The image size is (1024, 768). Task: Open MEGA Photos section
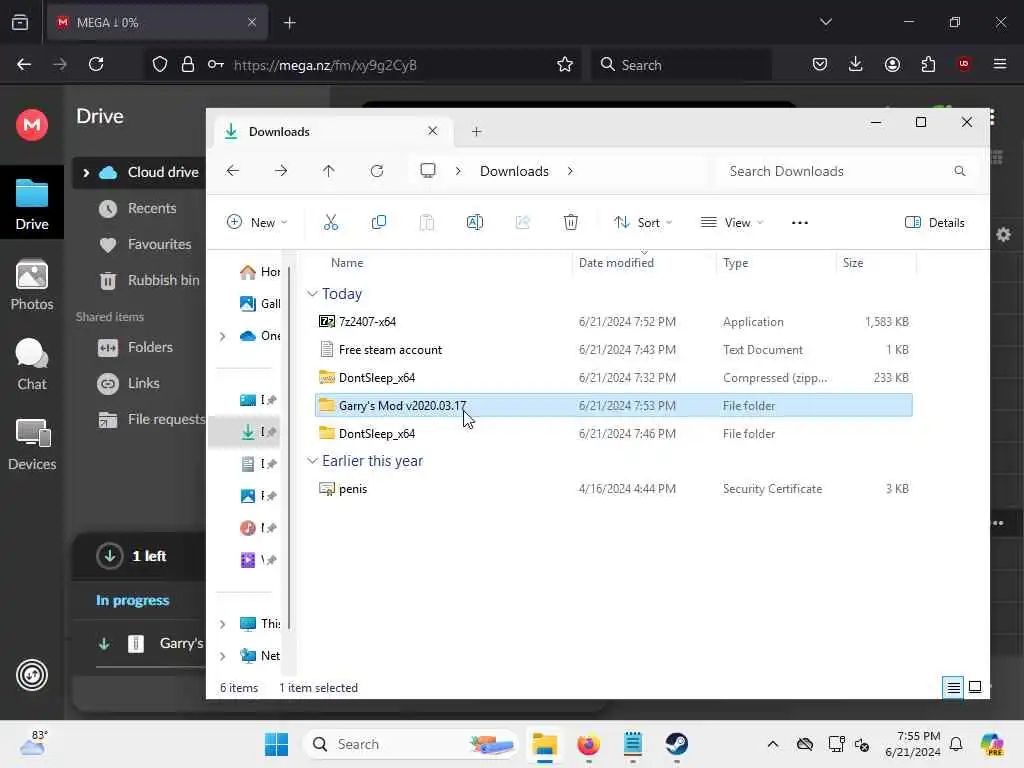click(x=32, y=285)
